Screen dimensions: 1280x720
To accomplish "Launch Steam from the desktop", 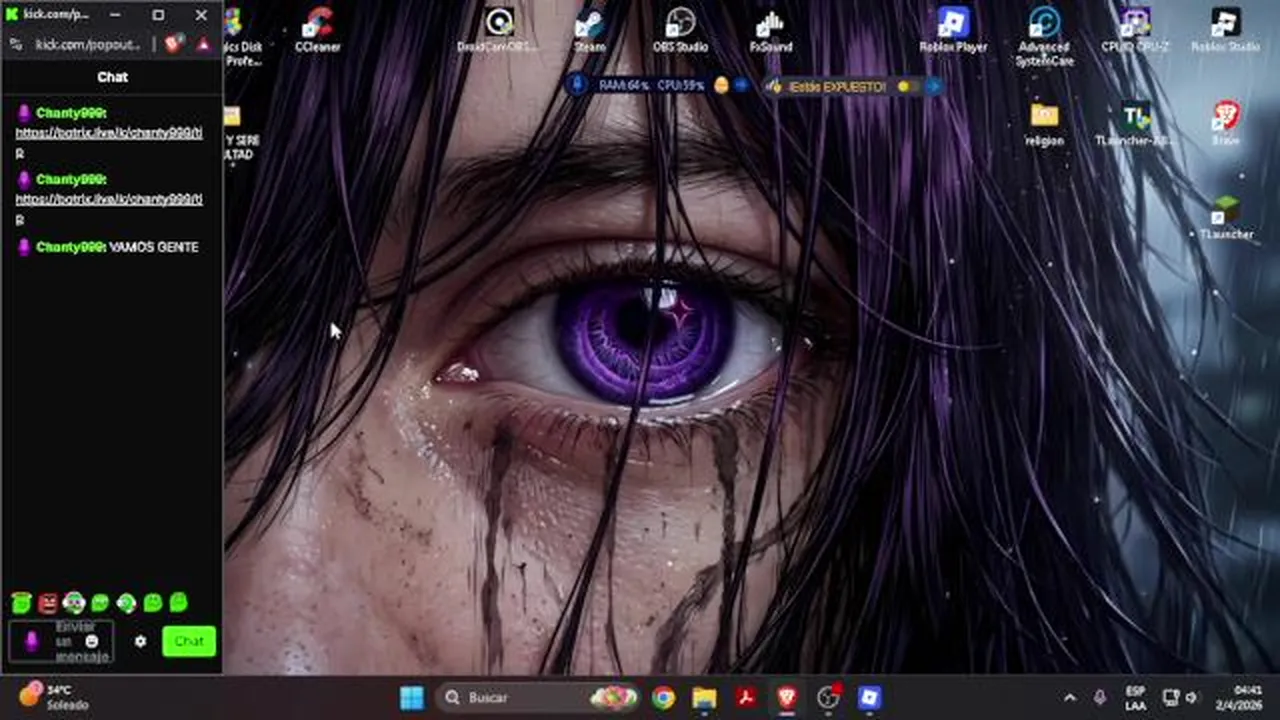I will [x=590, y=30].
